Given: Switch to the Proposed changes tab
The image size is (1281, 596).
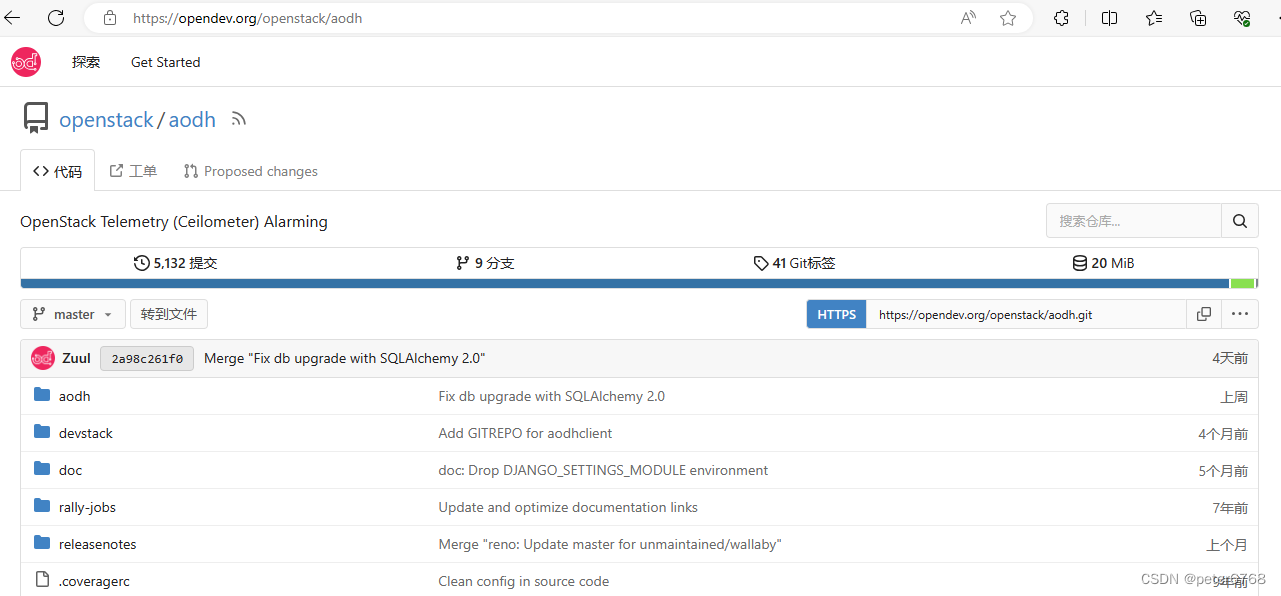Looking at the screenshot, I should [251, 171].
